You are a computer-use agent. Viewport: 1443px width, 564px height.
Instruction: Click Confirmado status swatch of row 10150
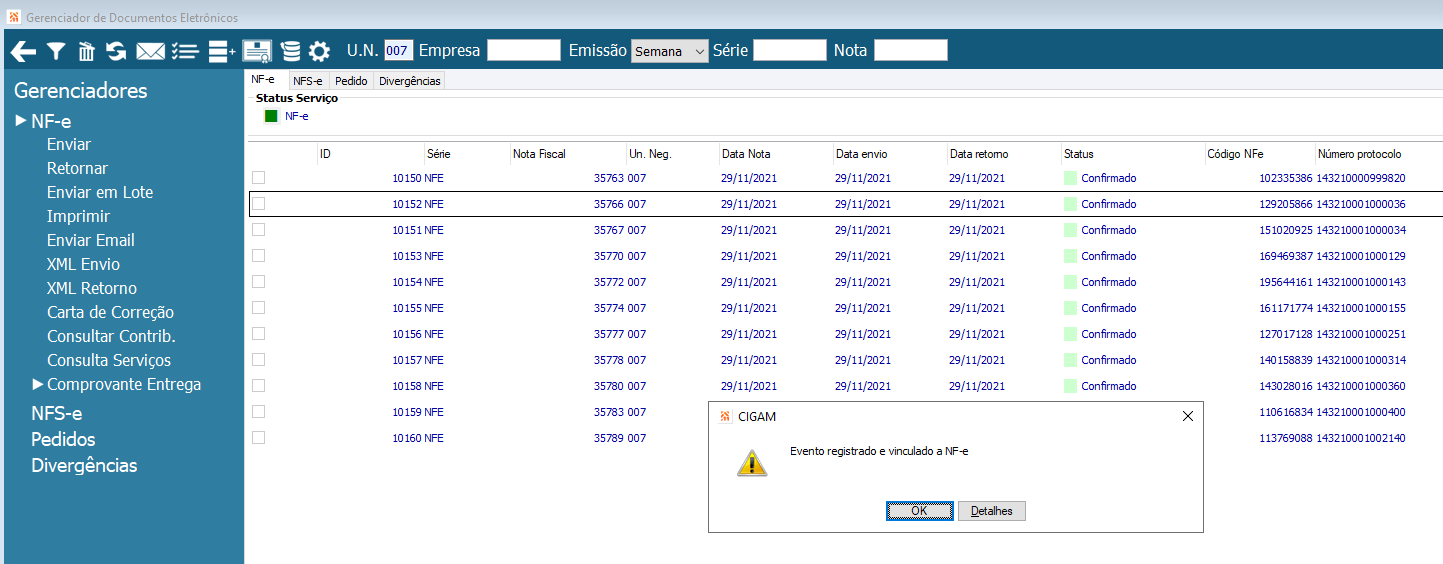tap(1070, 178)
